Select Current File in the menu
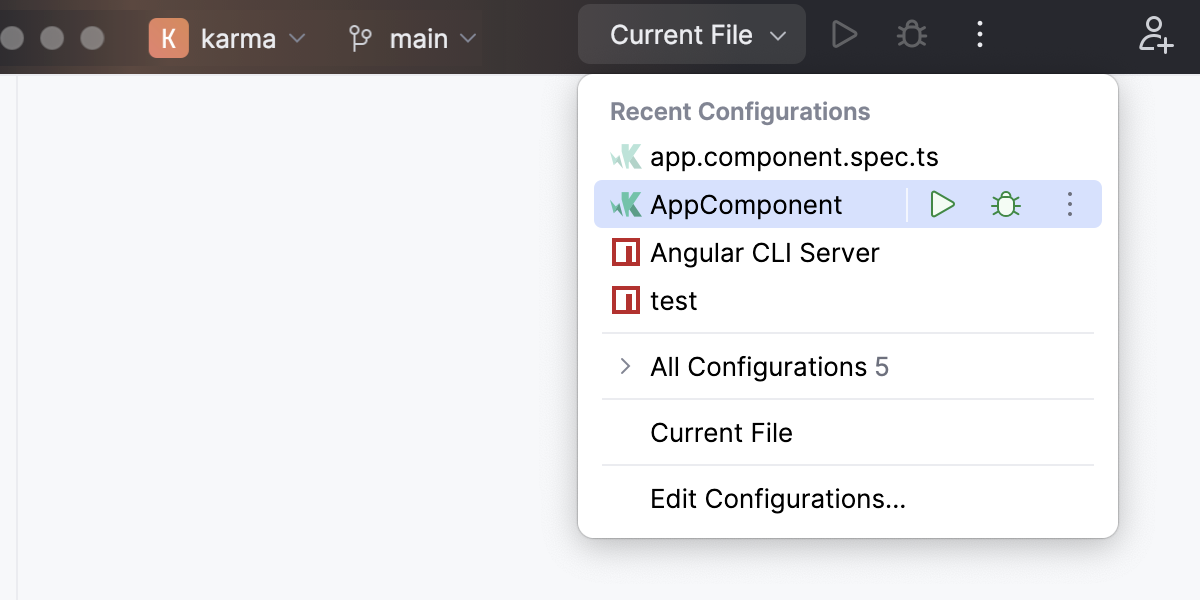The height and width of the screenshot is (600, 1200). point(721,432)
